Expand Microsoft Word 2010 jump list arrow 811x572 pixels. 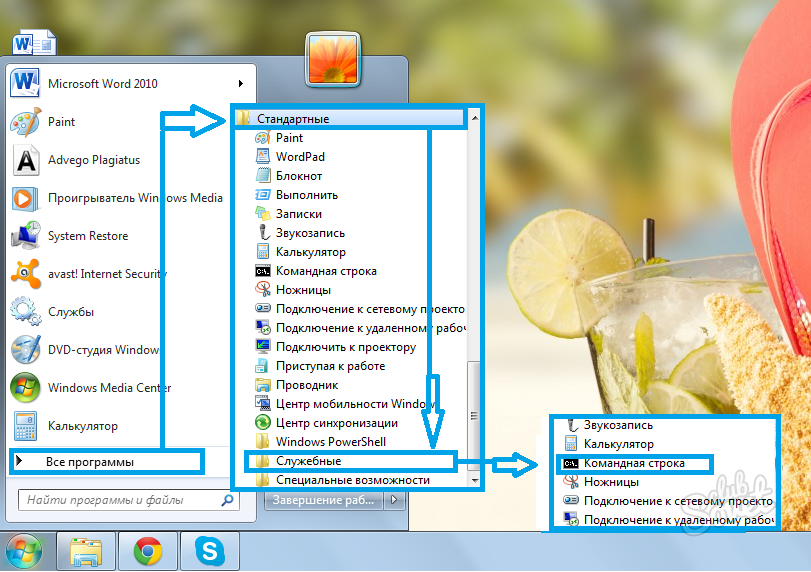point(240,84)
